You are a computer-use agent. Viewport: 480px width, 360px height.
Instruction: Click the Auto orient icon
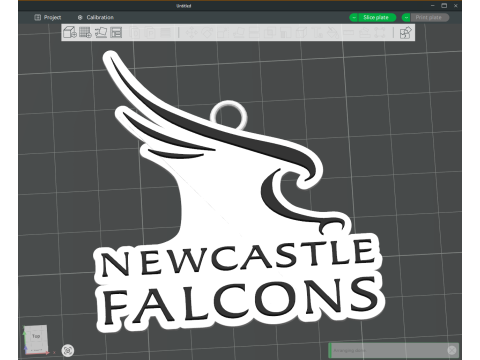(101, 32)
